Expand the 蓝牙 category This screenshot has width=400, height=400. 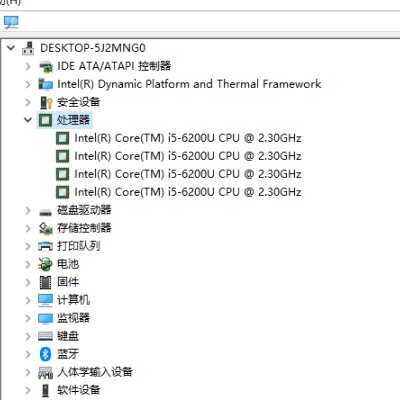pos(28,355)
